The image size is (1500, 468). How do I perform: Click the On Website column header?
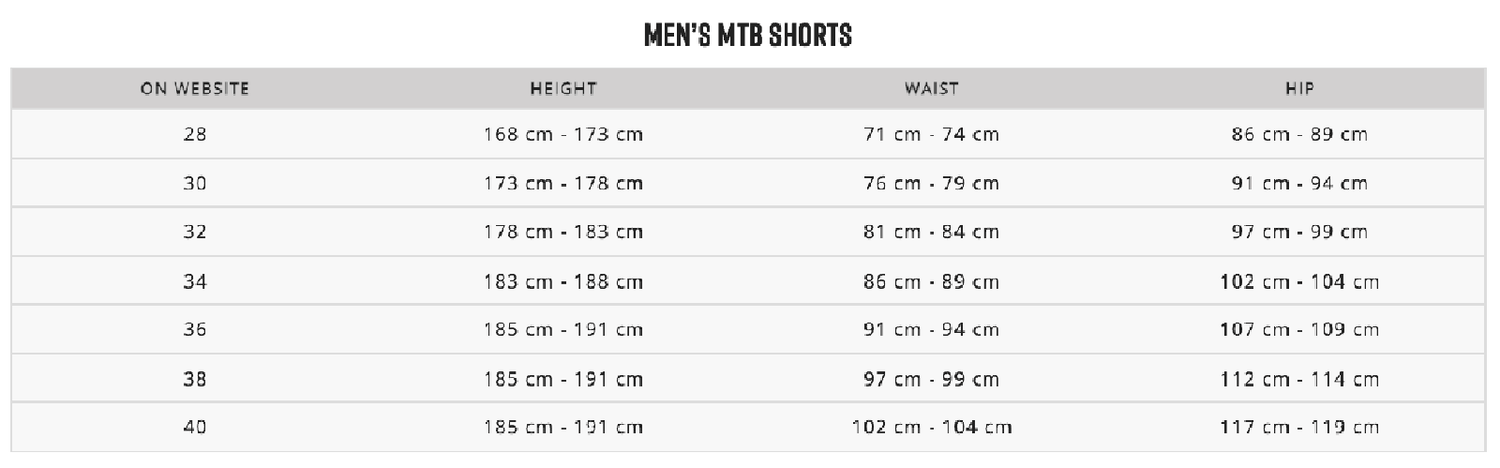tap(195, 89)
